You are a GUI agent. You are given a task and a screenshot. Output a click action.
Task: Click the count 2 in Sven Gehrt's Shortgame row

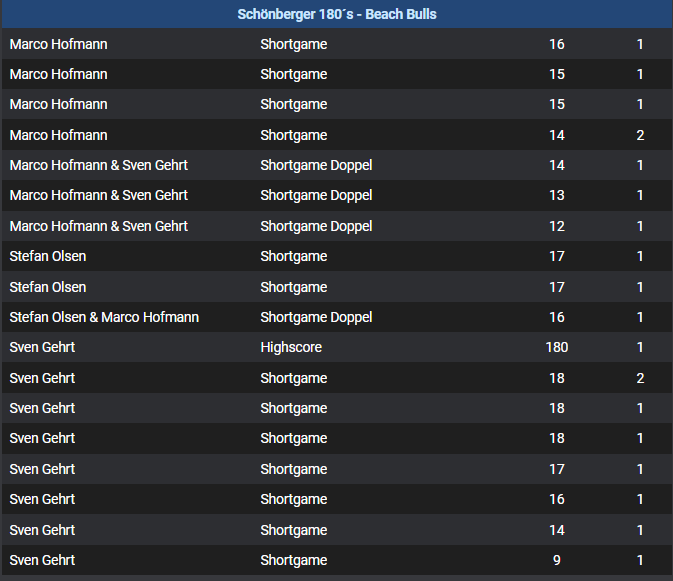pyautogui.click(x=640, y=378)
